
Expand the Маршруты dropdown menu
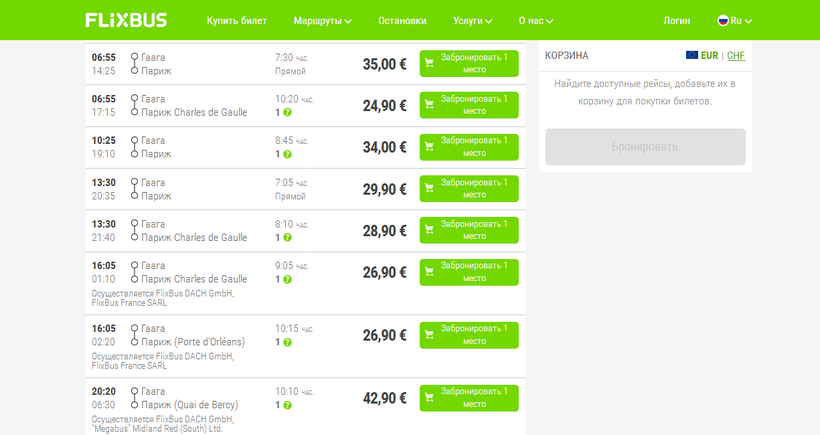(x=322, y=20)
